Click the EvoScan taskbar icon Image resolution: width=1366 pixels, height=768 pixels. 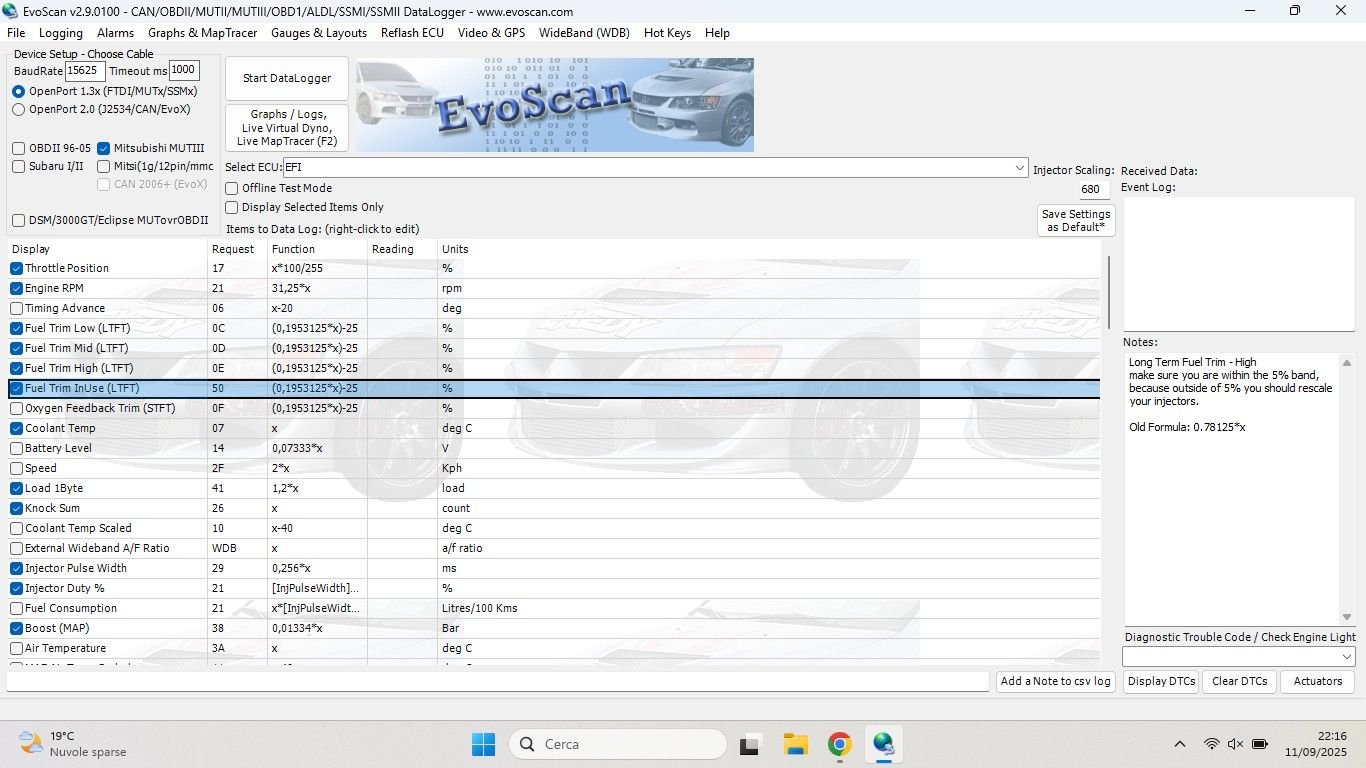point(883,744)
